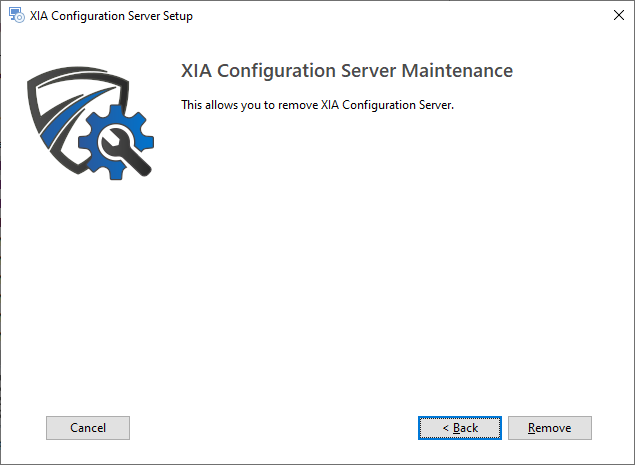Click the Remove button
The image size is (635, 465).
coord(549,428)
